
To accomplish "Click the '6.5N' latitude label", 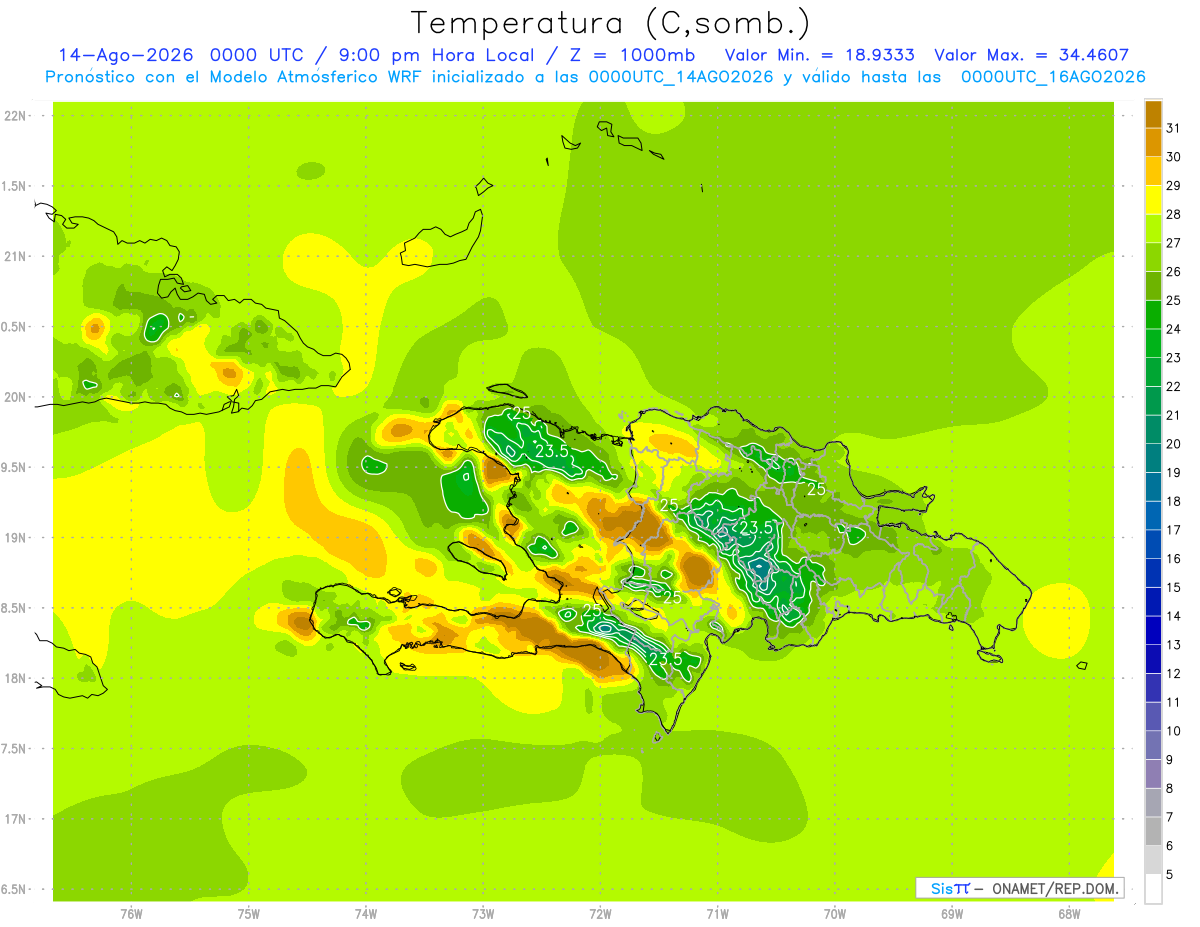I will click(14, 889).
